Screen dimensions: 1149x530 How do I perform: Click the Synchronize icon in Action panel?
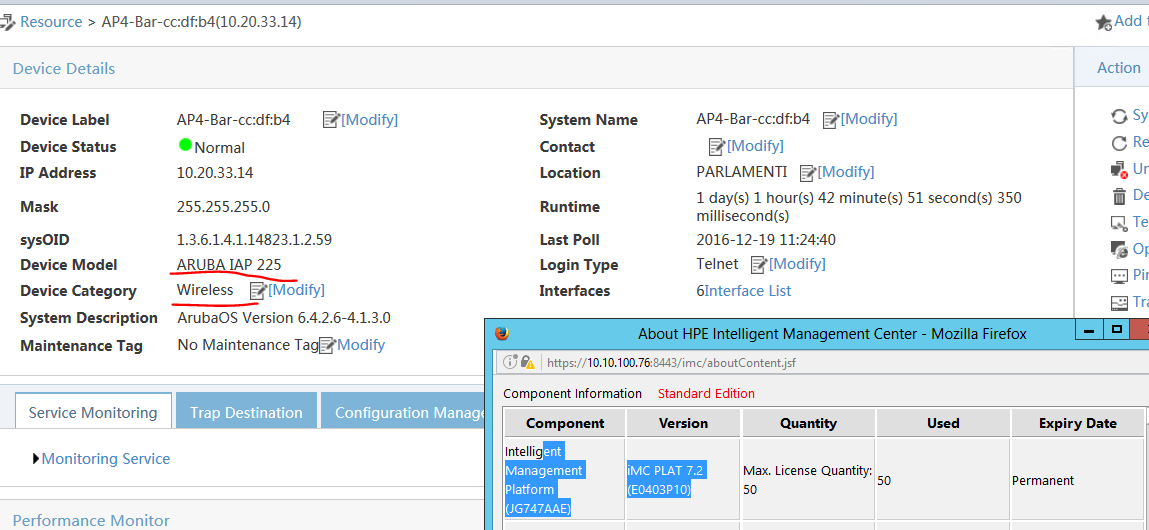[x=1119, y=116]
